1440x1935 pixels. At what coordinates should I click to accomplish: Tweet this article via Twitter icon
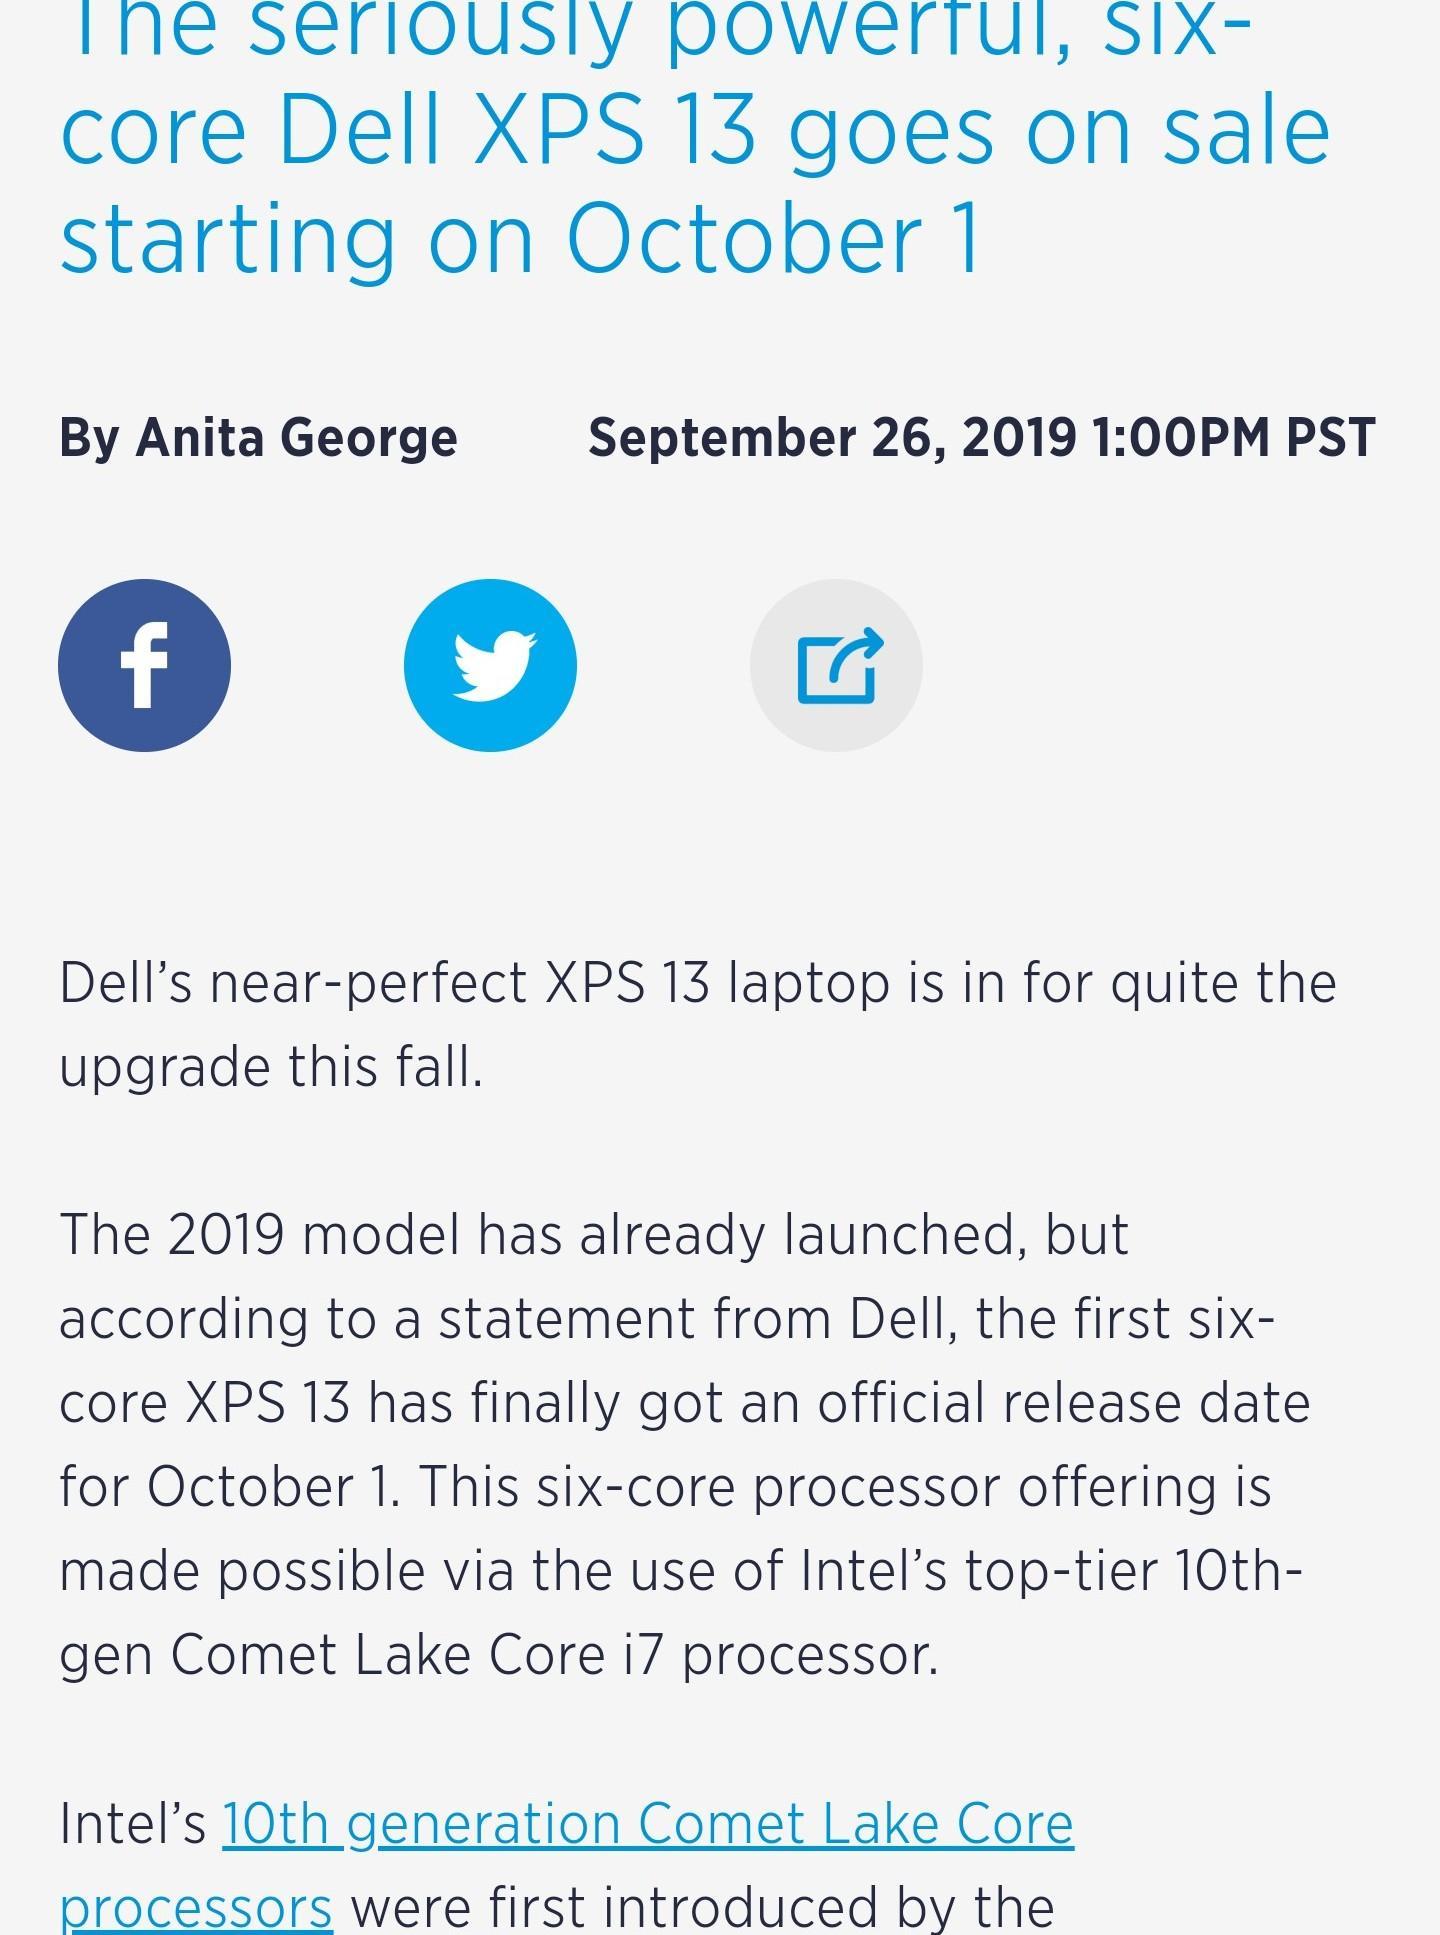point(490,665)
